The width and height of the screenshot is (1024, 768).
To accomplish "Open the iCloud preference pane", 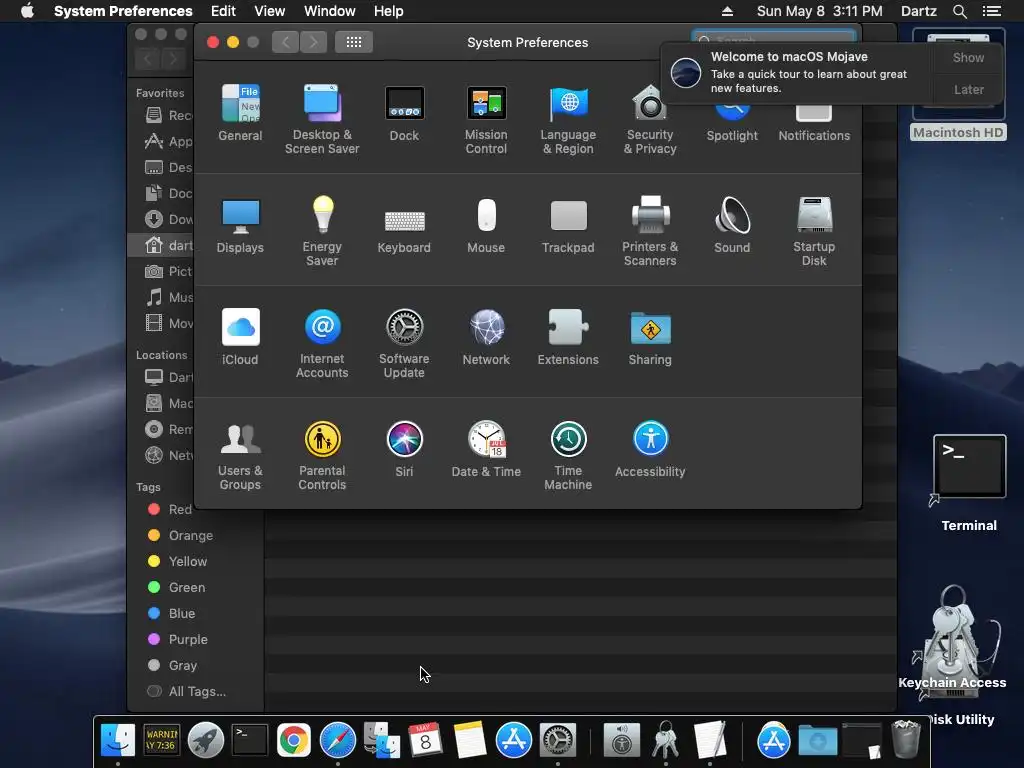I will point(240,337).
